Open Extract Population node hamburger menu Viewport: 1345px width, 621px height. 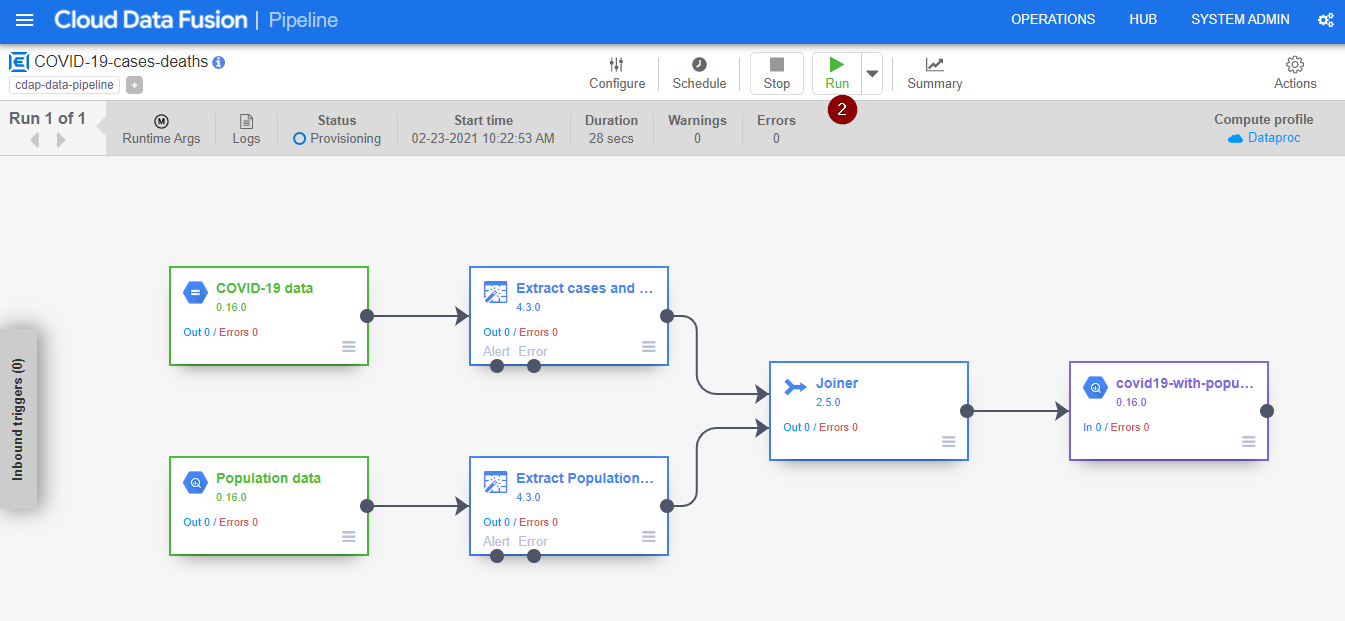coord(649,536)
